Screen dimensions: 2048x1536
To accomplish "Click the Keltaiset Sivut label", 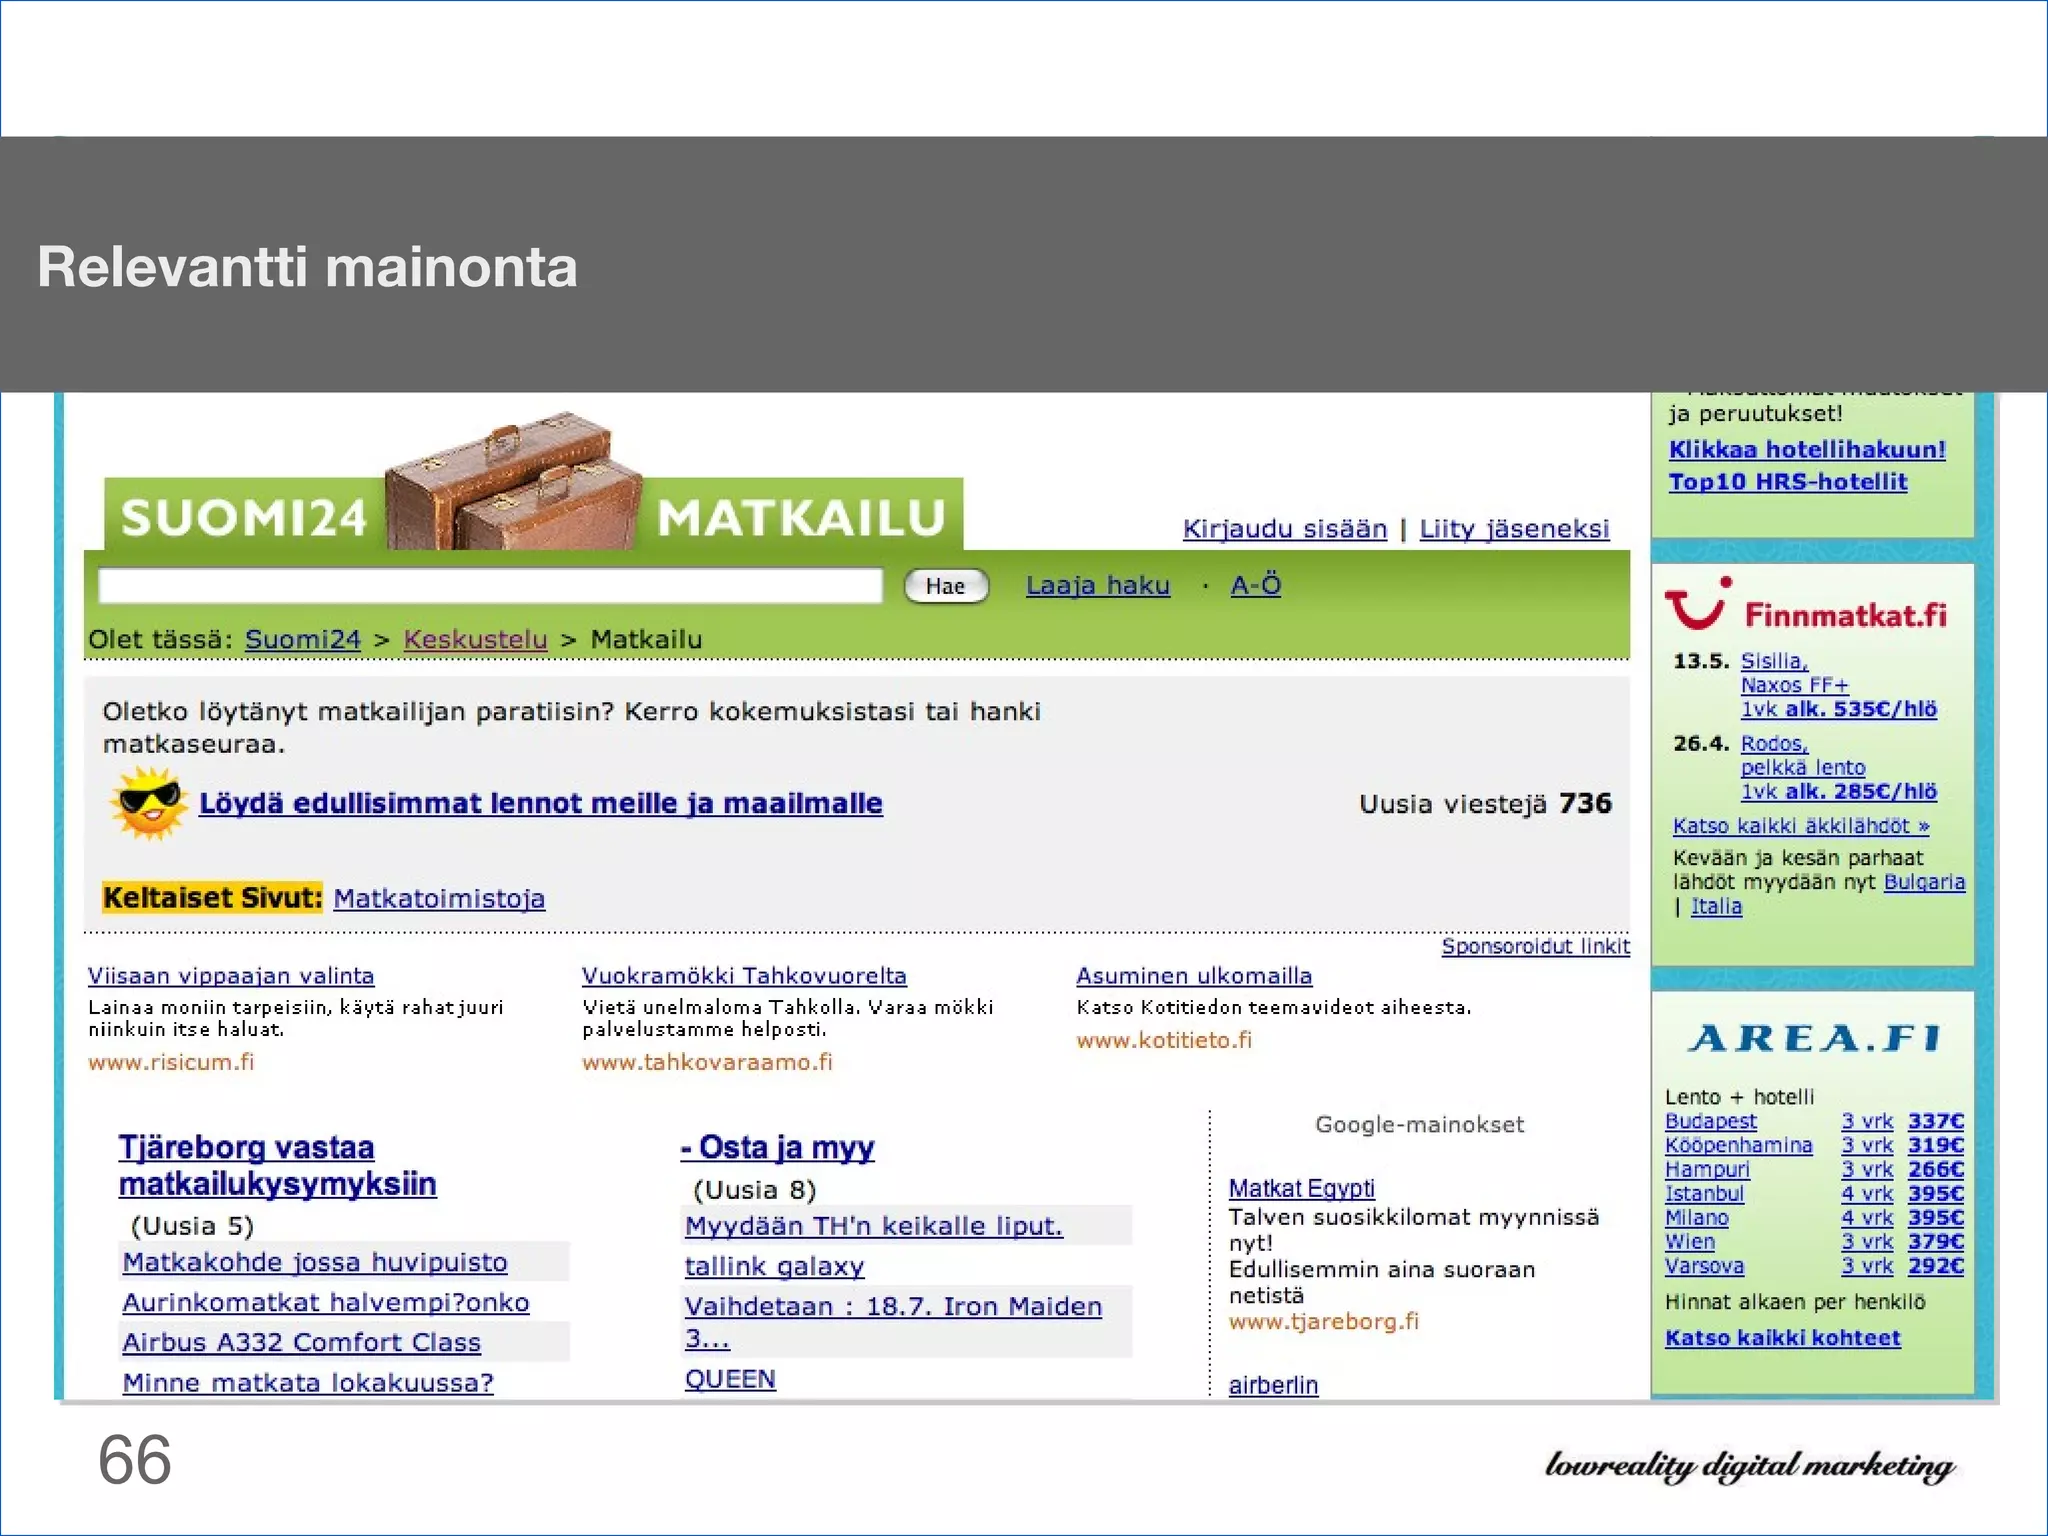I will (212, 898).
